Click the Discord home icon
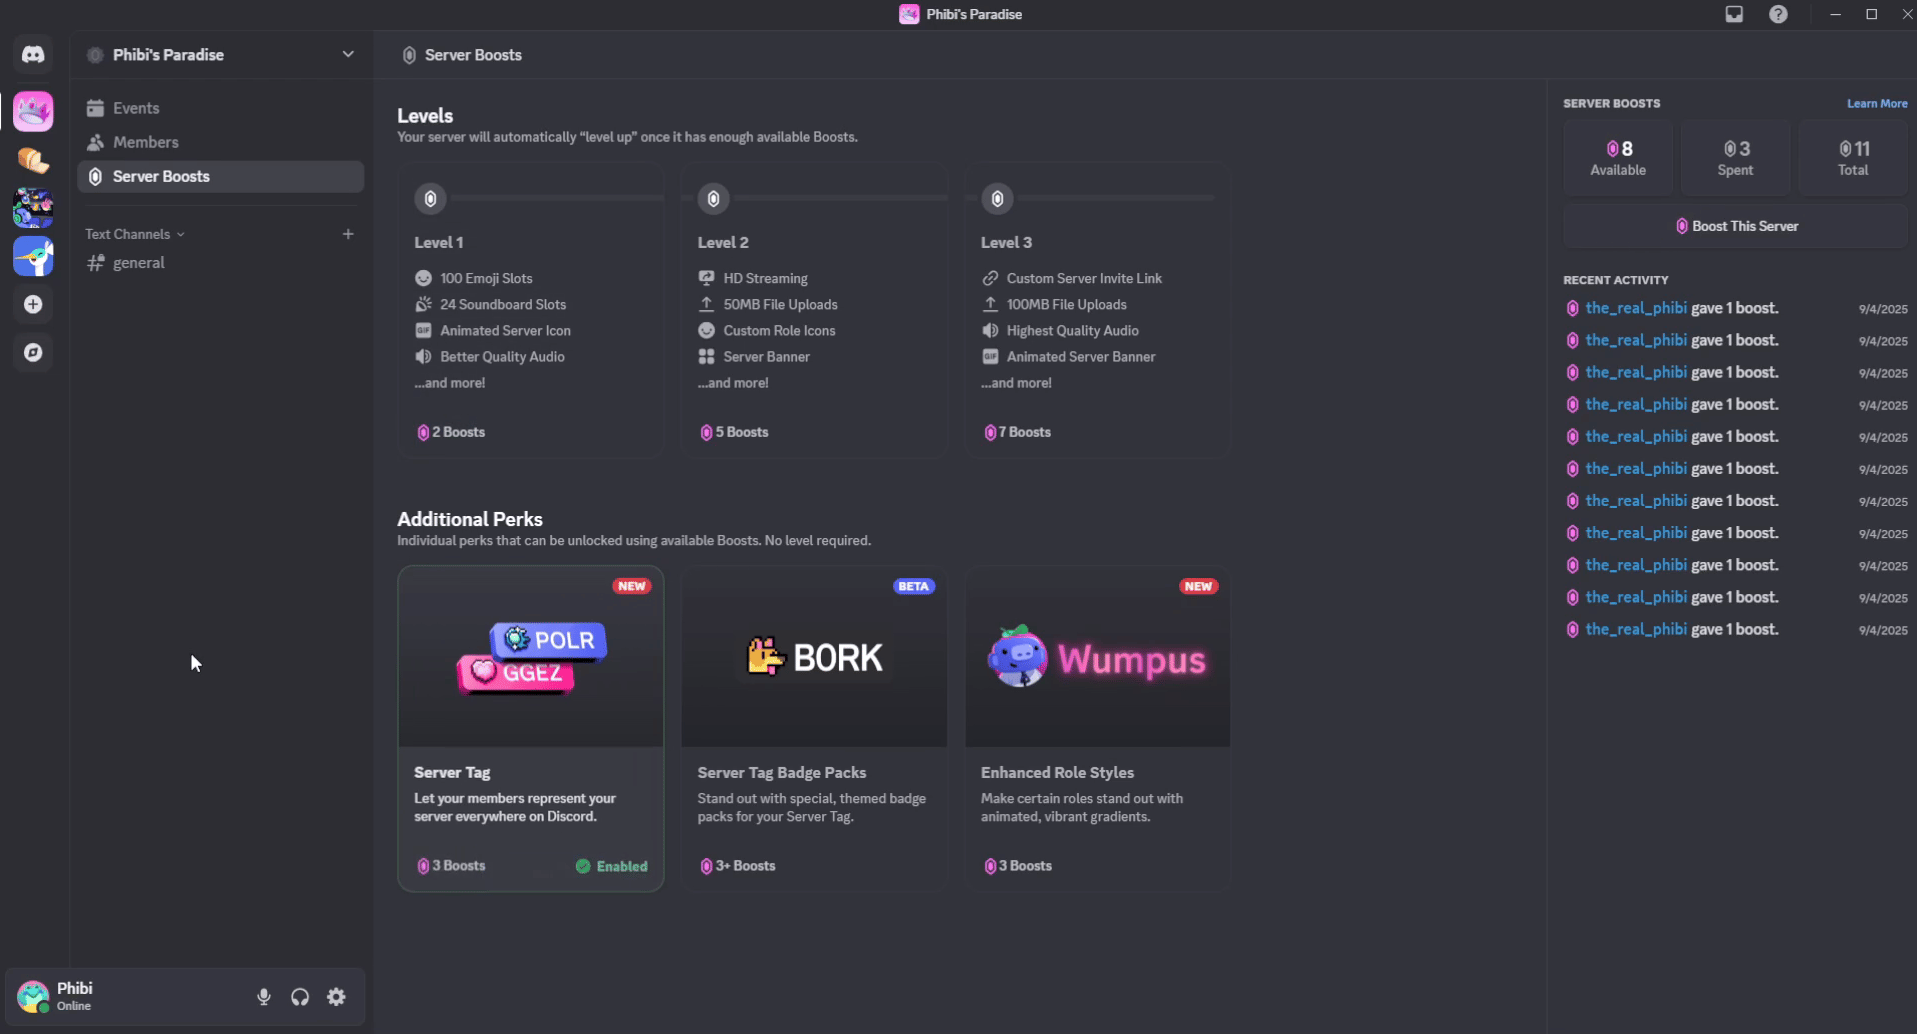 (33, 54)
